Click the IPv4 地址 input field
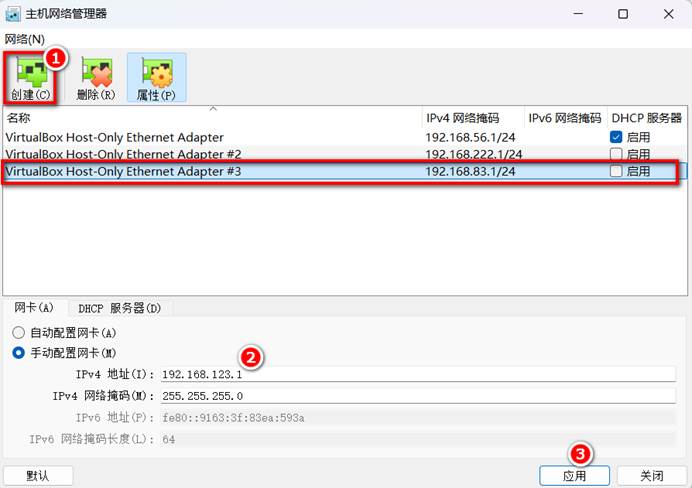692x488 pixels. 418,374
